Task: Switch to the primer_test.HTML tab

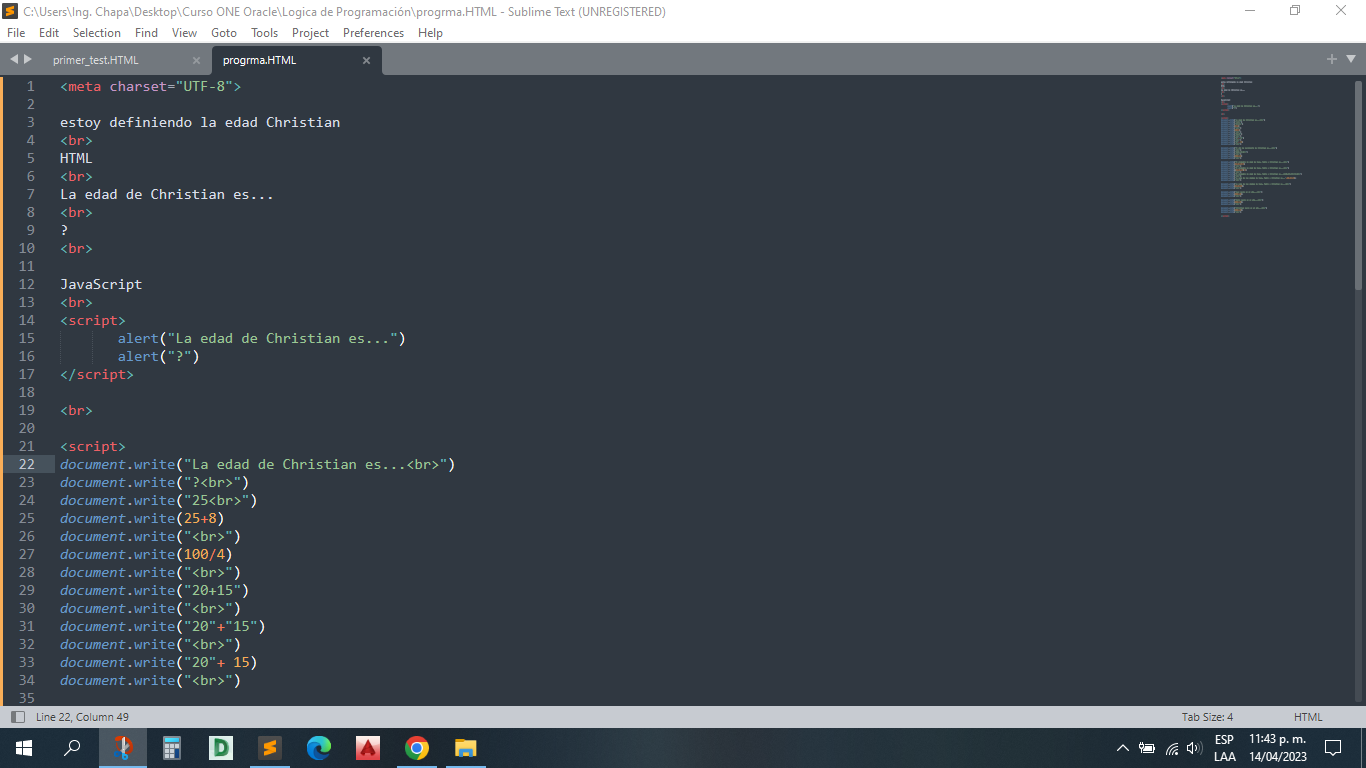Action: [96, 60]
